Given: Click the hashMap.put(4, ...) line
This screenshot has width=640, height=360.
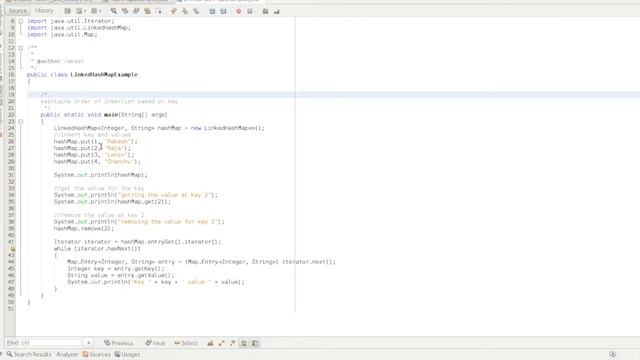Looking at the screenshot, I should (97, 162).
